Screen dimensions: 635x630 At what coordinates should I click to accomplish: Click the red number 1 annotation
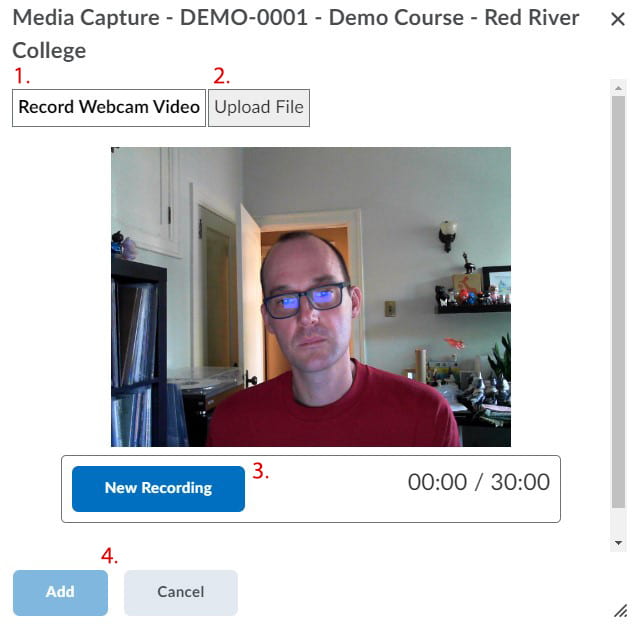(22, 77)
